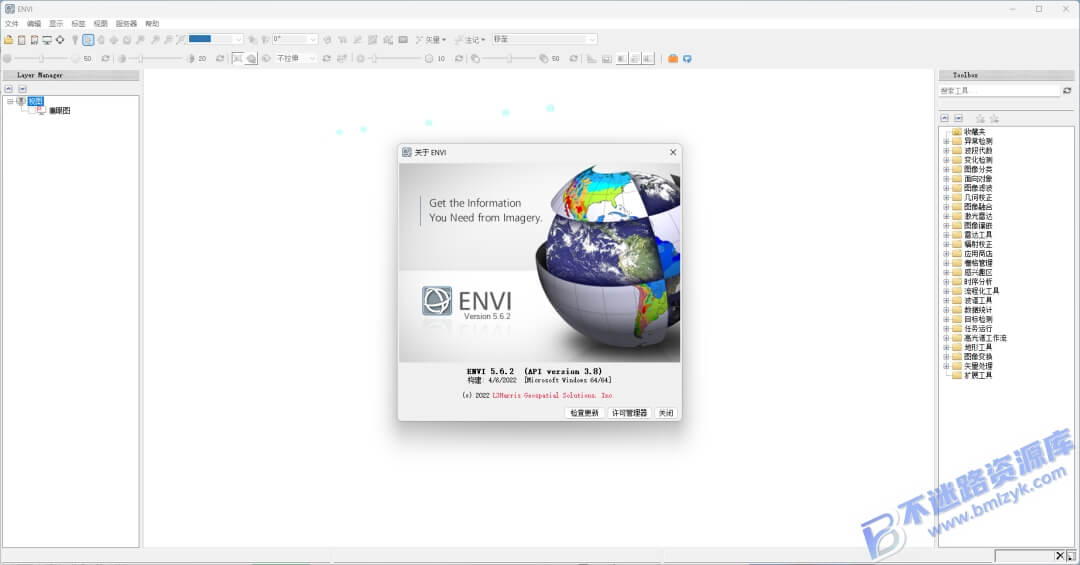Close the 关于 ENVI dialog with X
Screen dimensions: 1080x565
[x=673, y=152]
